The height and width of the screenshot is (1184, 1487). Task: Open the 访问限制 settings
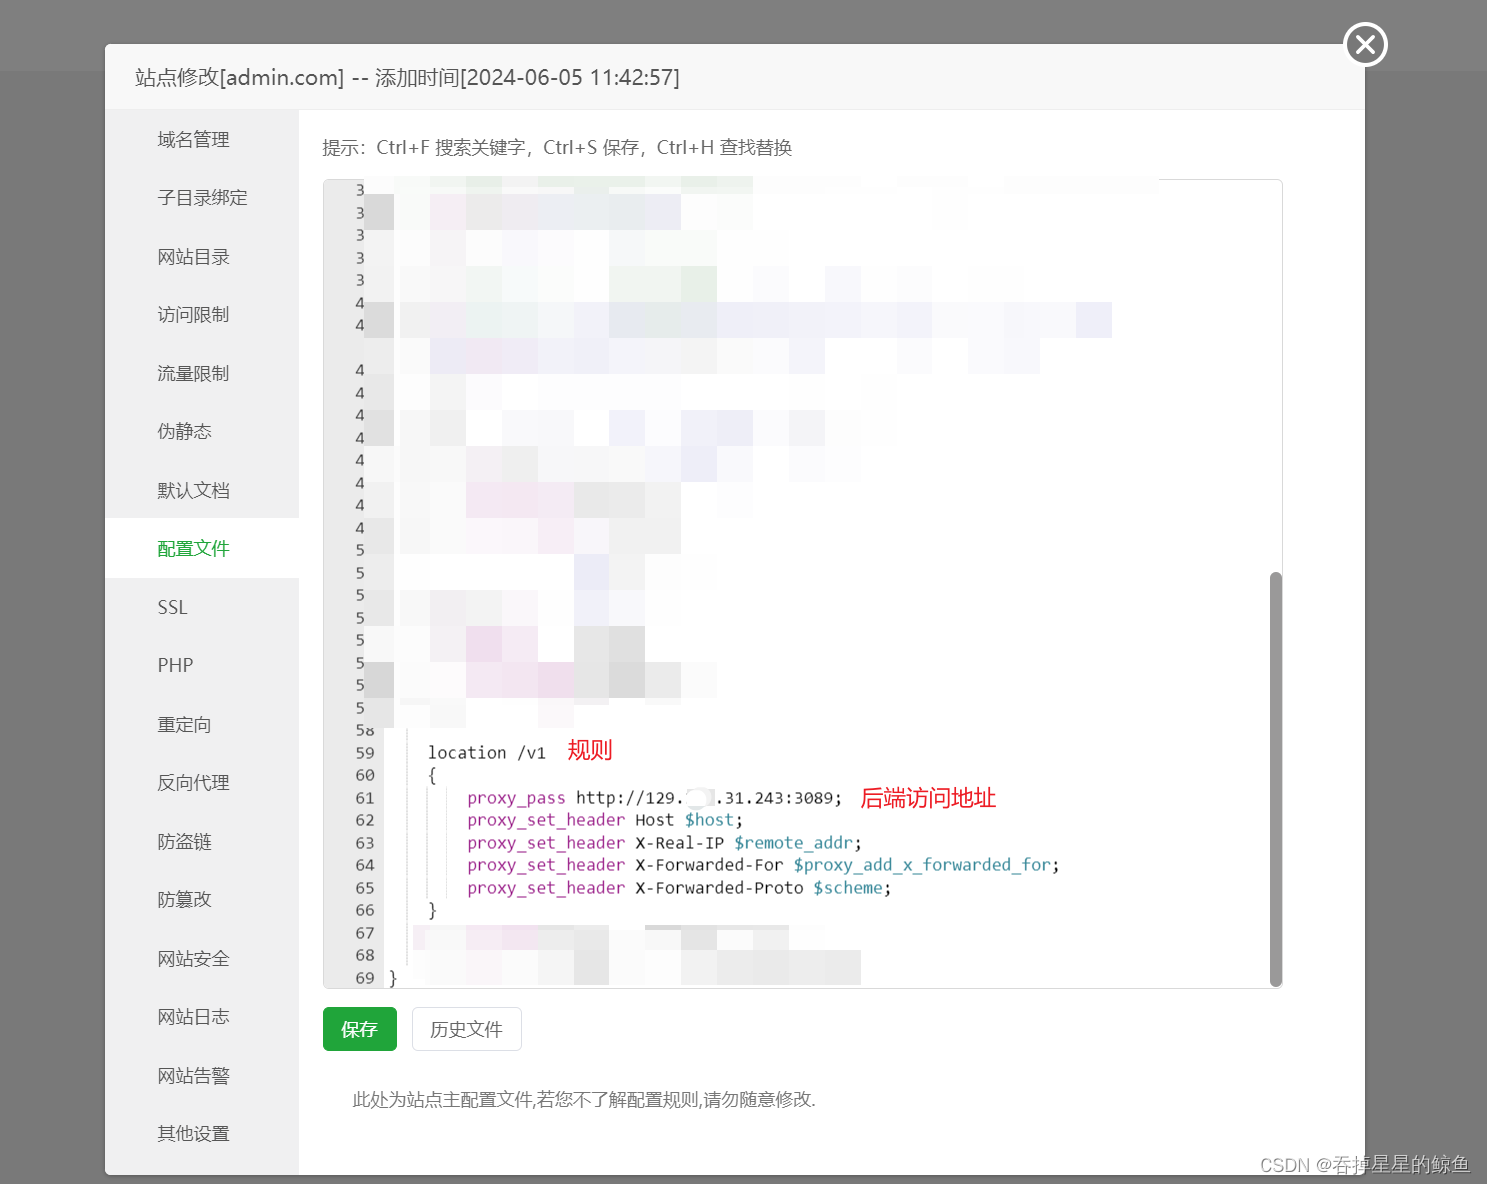pyautogui.click(x=192, y=314)
